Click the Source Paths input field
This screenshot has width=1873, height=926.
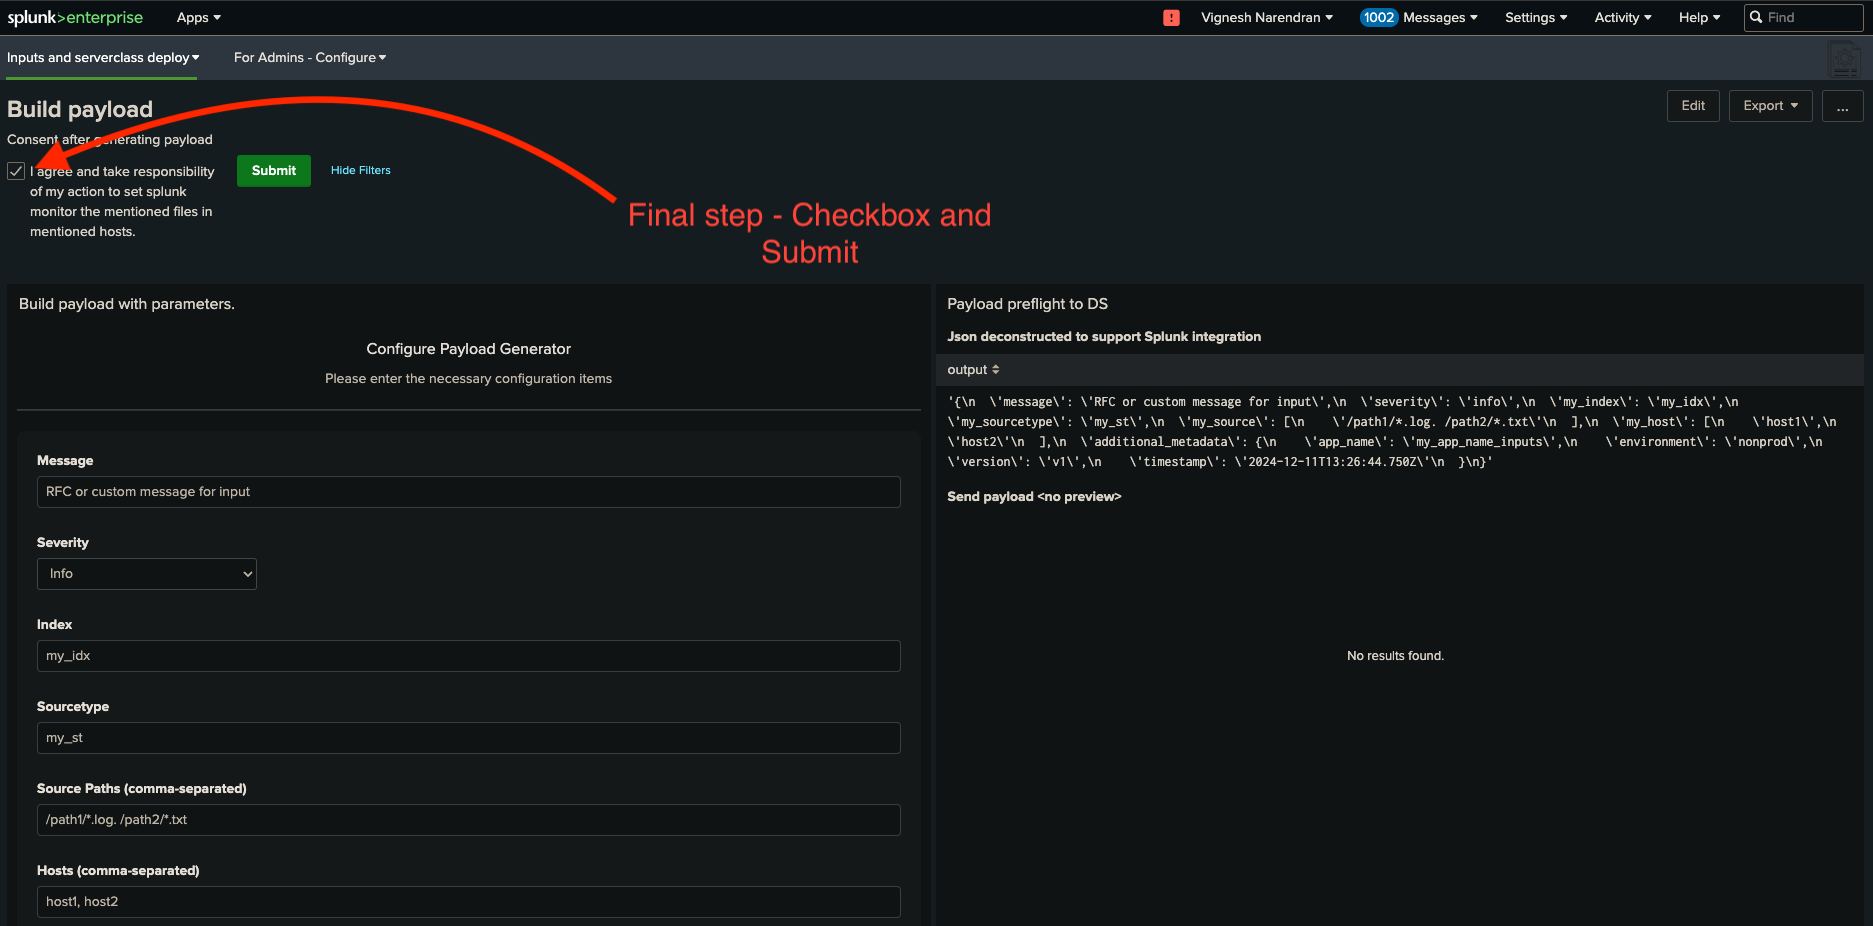pos(469,820)
